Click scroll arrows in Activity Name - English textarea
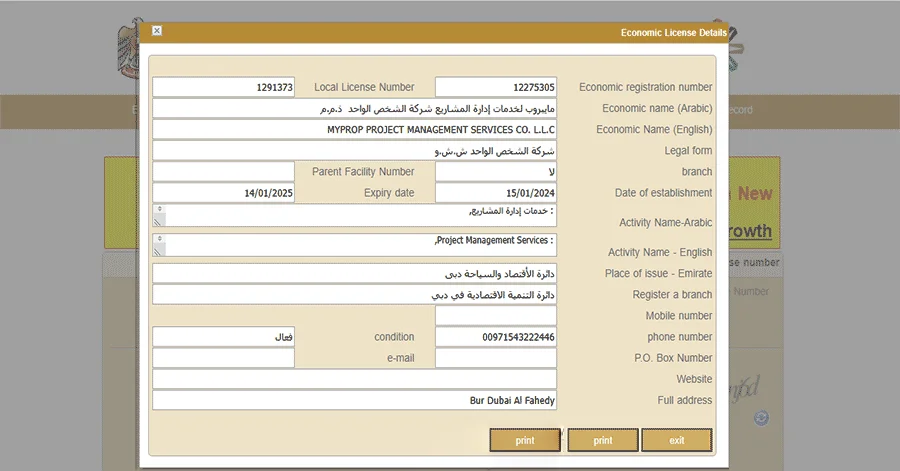The height and width of the screenshot is (471, 900). coord(160,239)
